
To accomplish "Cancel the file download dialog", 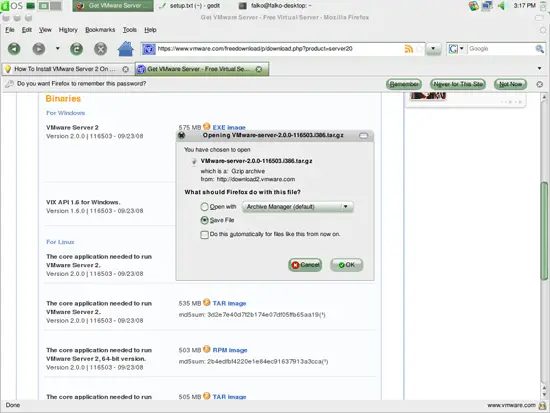I will click(x=305, y=265).
